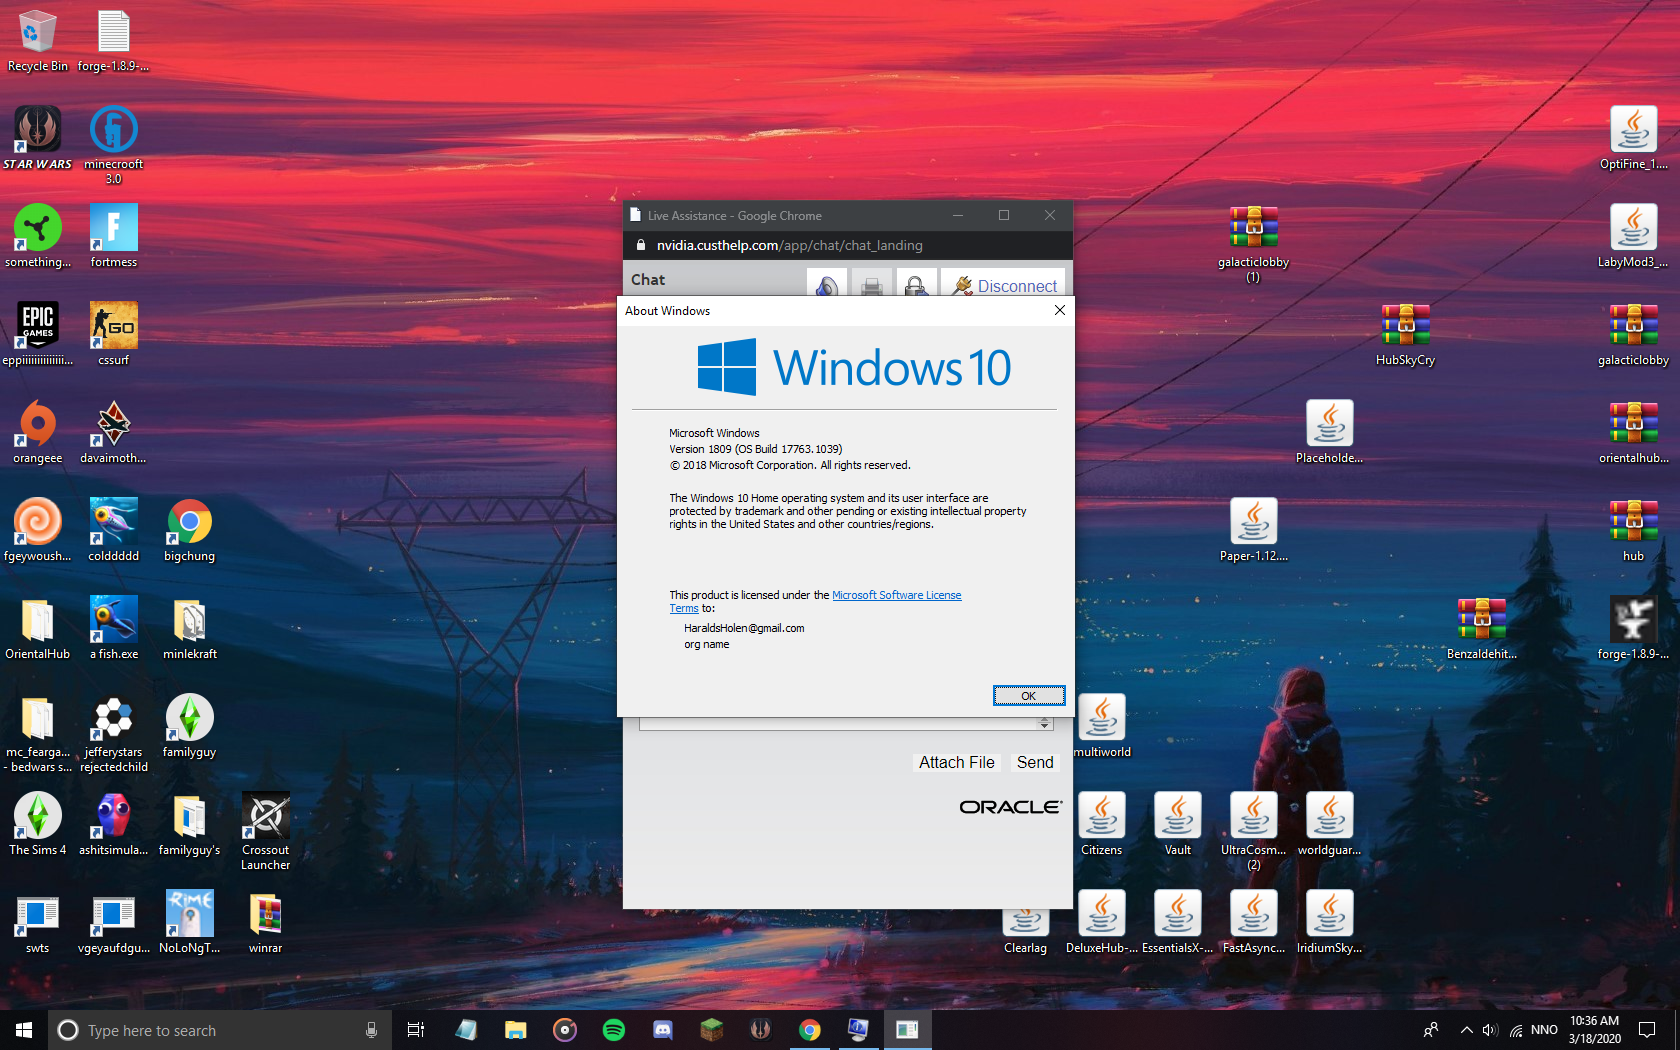The width and height of the screenshot is (1680, 1050).
Task: Select the HubSkyCry archive file
Action: tap(1405, 334)
